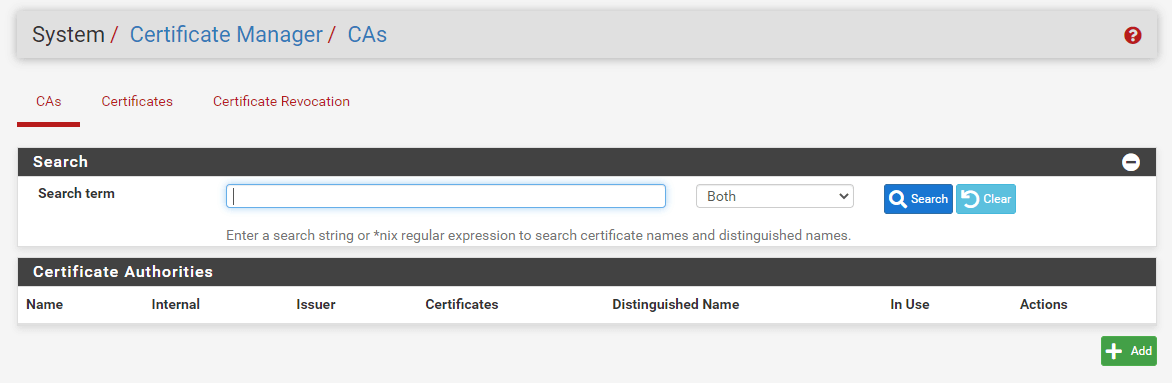Go to Certificate Manager breadcrumb link
Image resolution: width=1172 pixels, height=383 pixels.
[226, 34]
